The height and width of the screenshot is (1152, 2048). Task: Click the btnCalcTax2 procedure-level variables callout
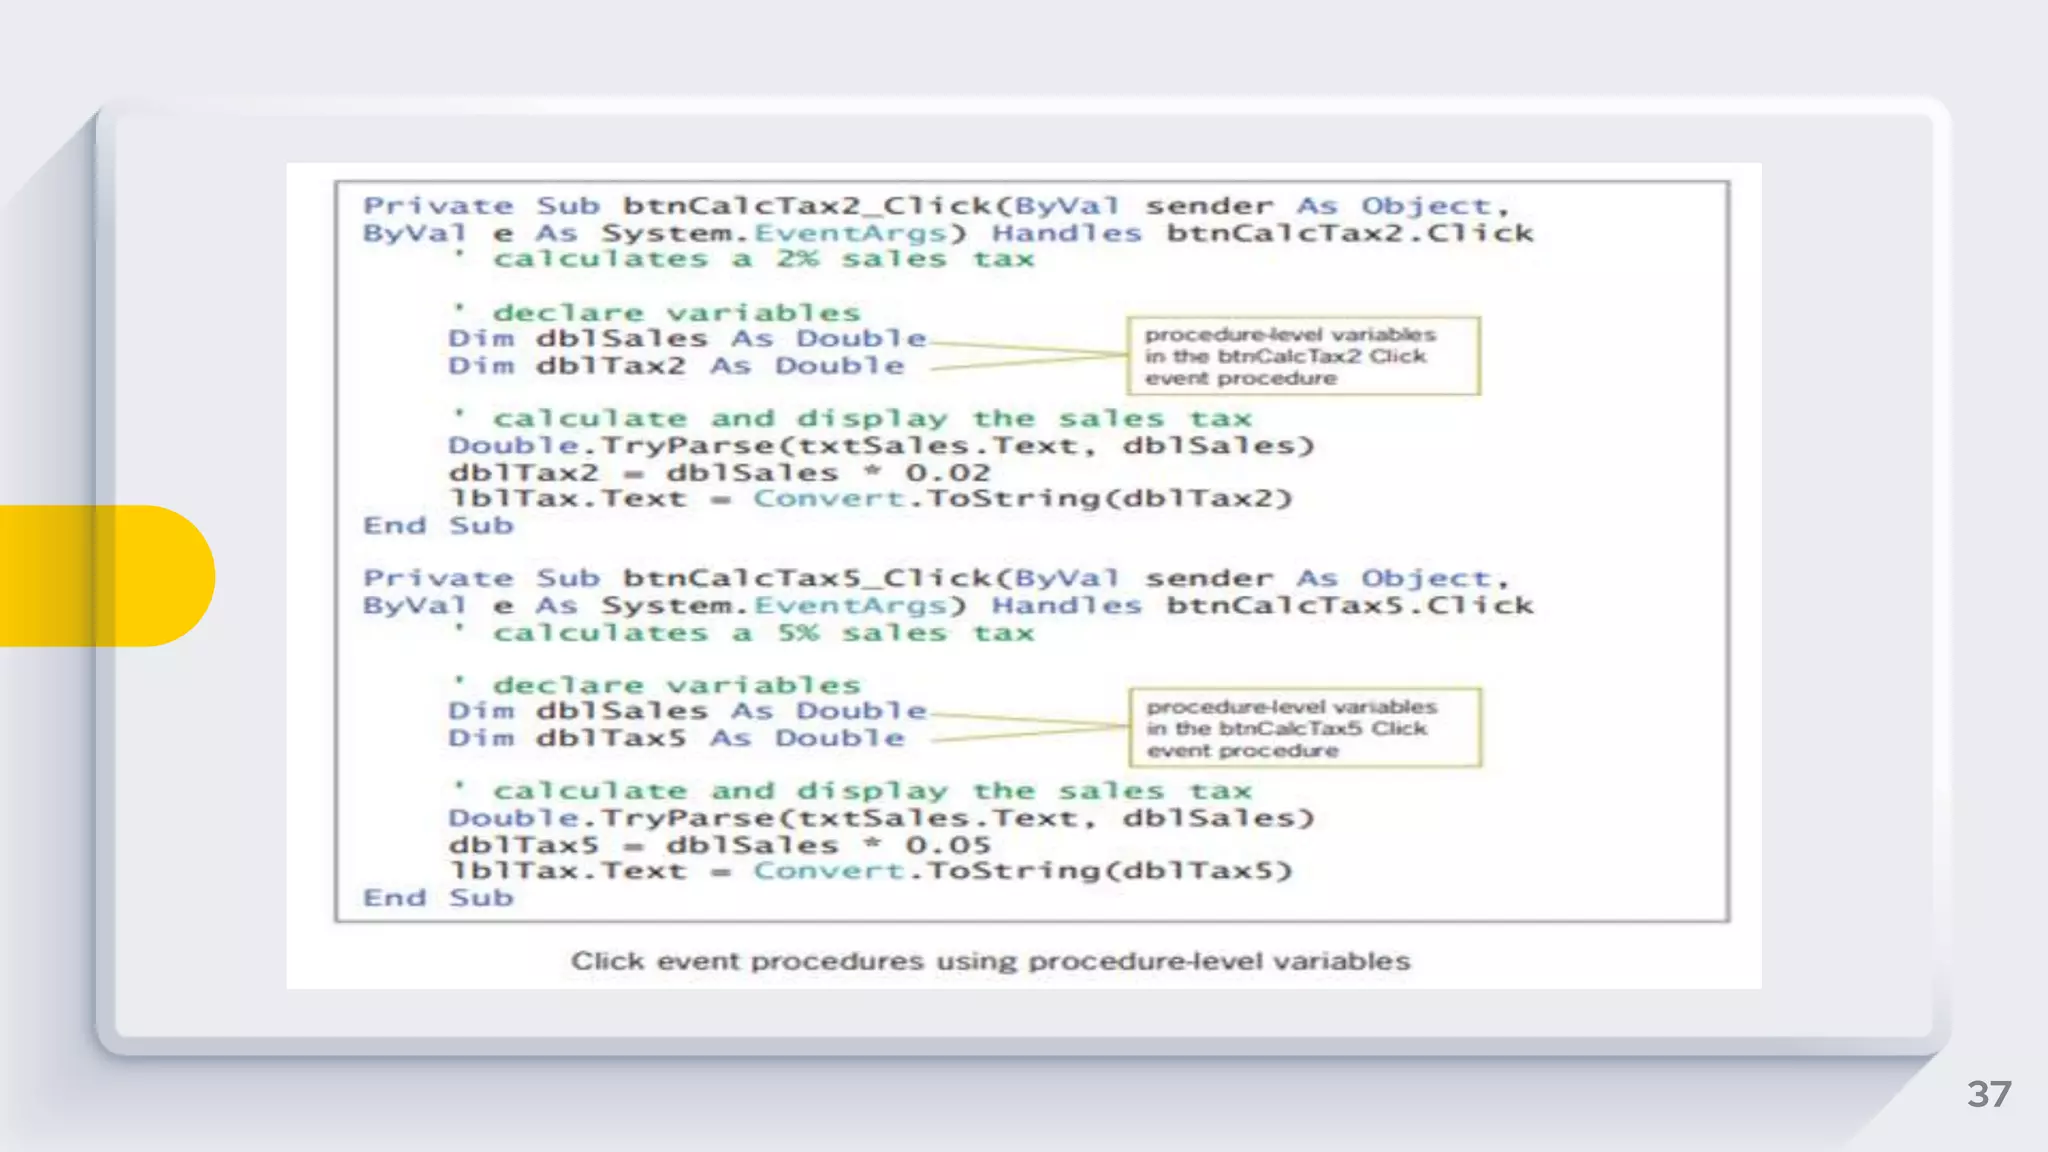(x=1302, y=356)
